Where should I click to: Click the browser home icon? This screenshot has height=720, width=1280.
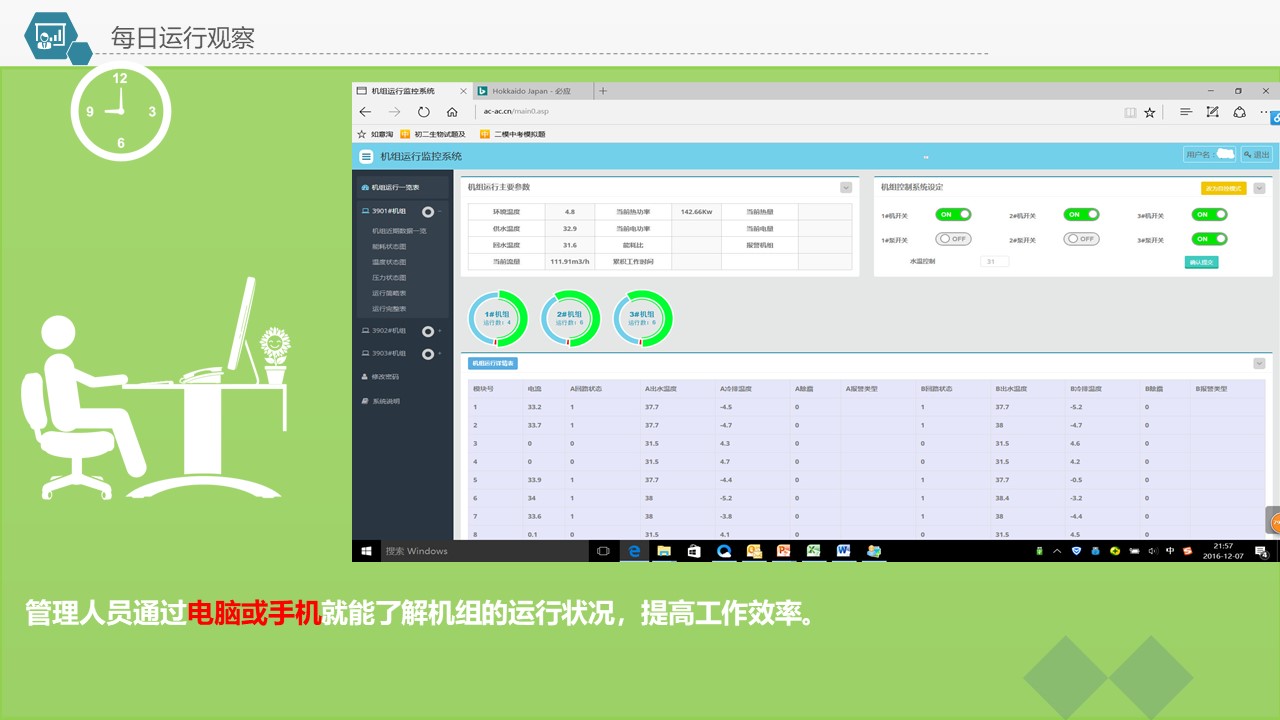(x=452, y=112)
